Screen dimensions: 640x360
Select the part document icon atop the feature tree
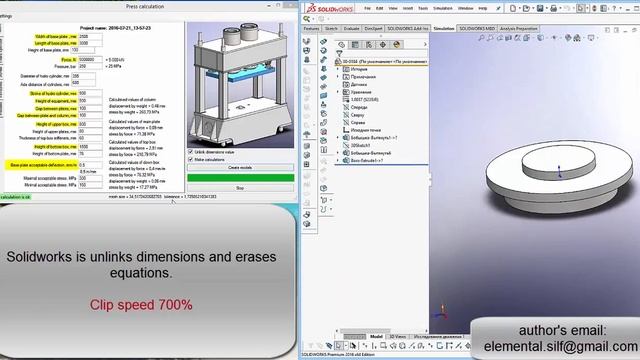click(338, 61)
